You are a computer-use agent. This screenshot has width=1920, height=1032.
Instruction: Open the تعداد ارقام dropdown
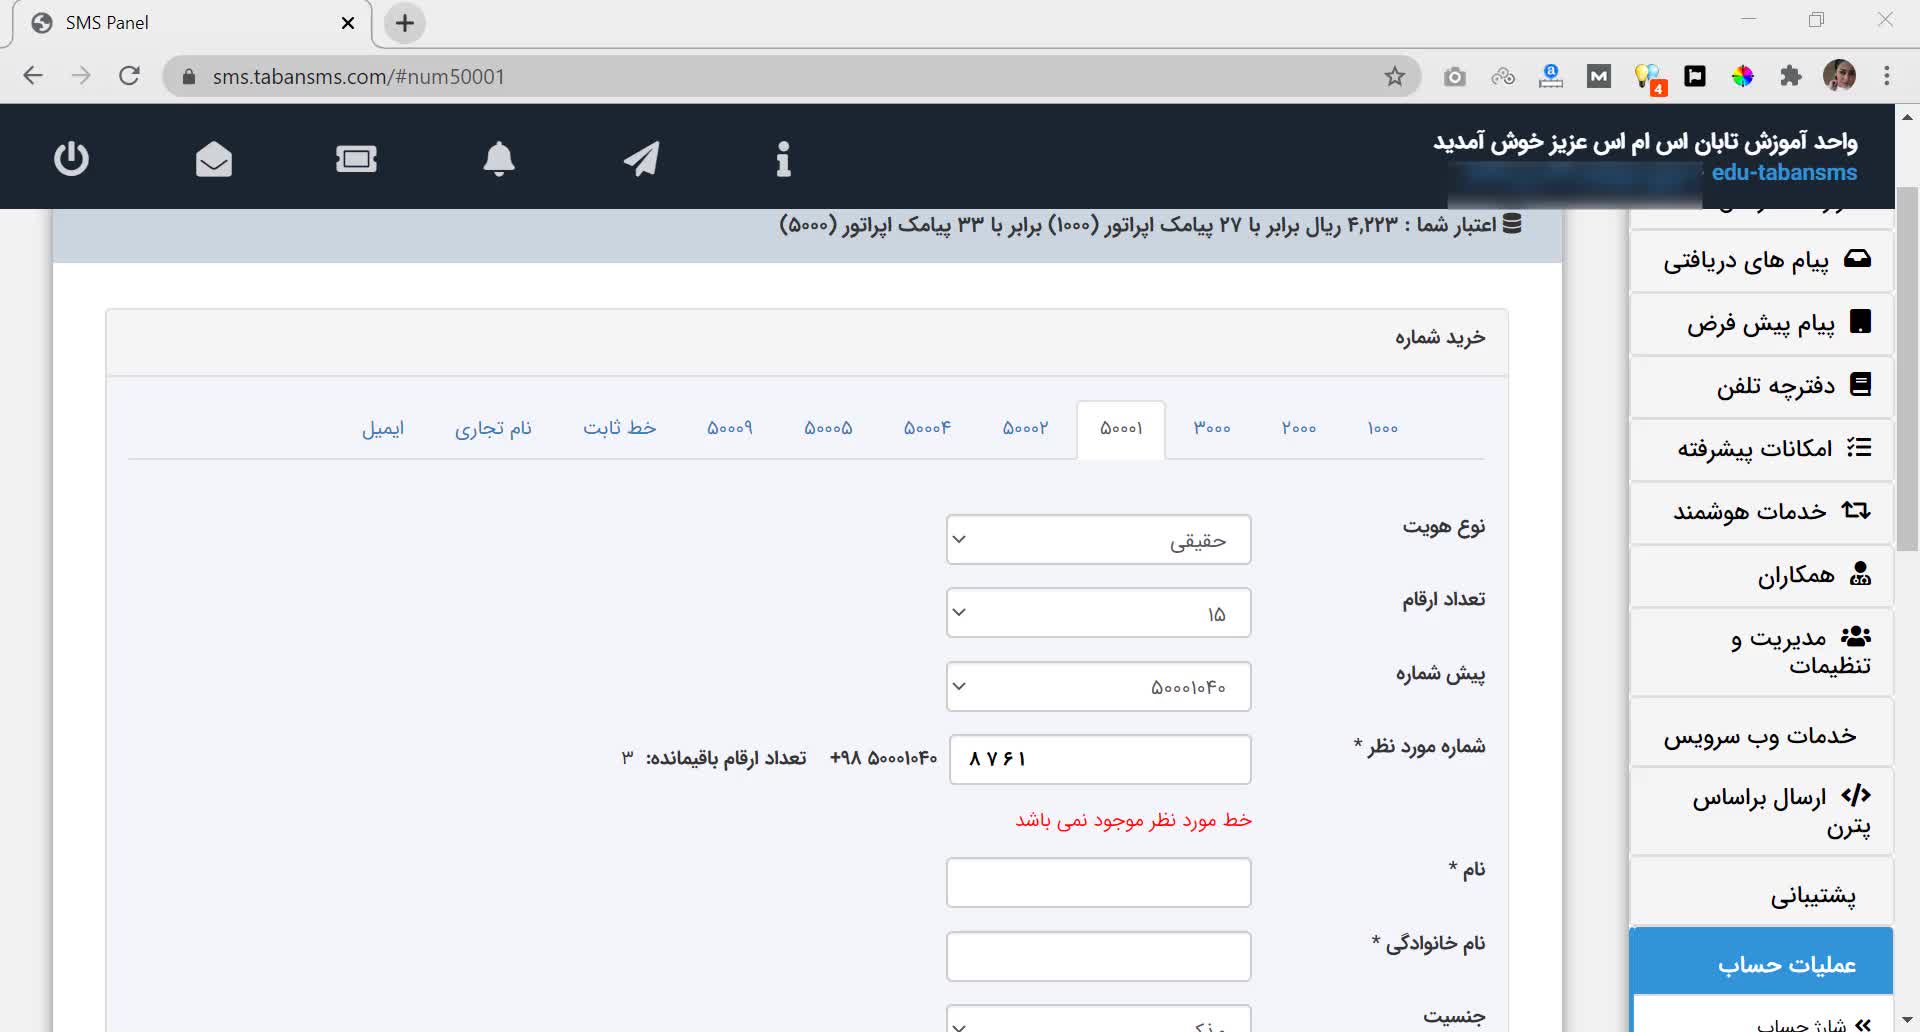(1098, 613)
